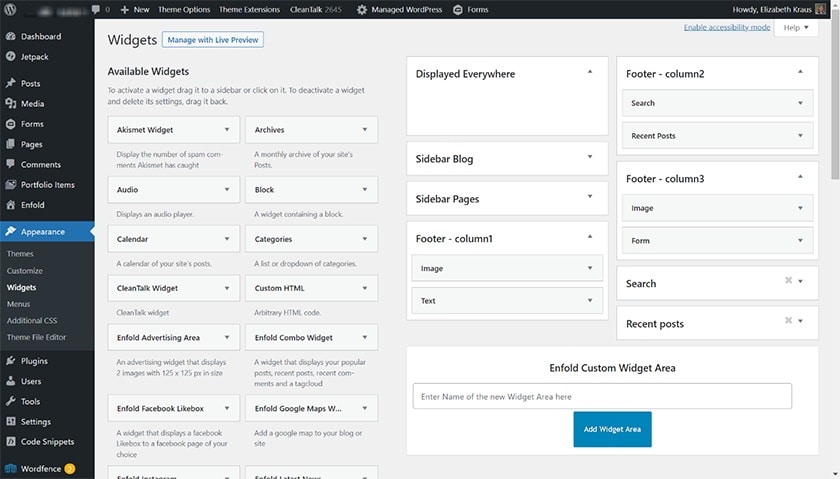Expand the Sidebar Pages widget area
840x479 pixels.
tap(590, 197)
